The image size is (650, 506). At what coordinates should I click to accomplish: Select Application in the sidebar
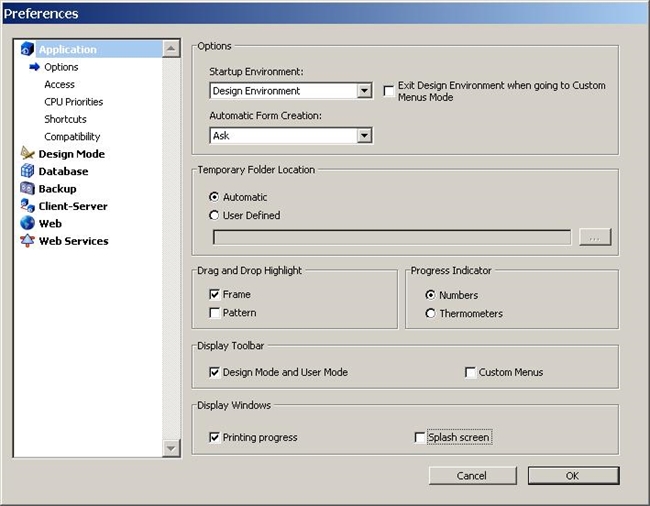point(68,49)
